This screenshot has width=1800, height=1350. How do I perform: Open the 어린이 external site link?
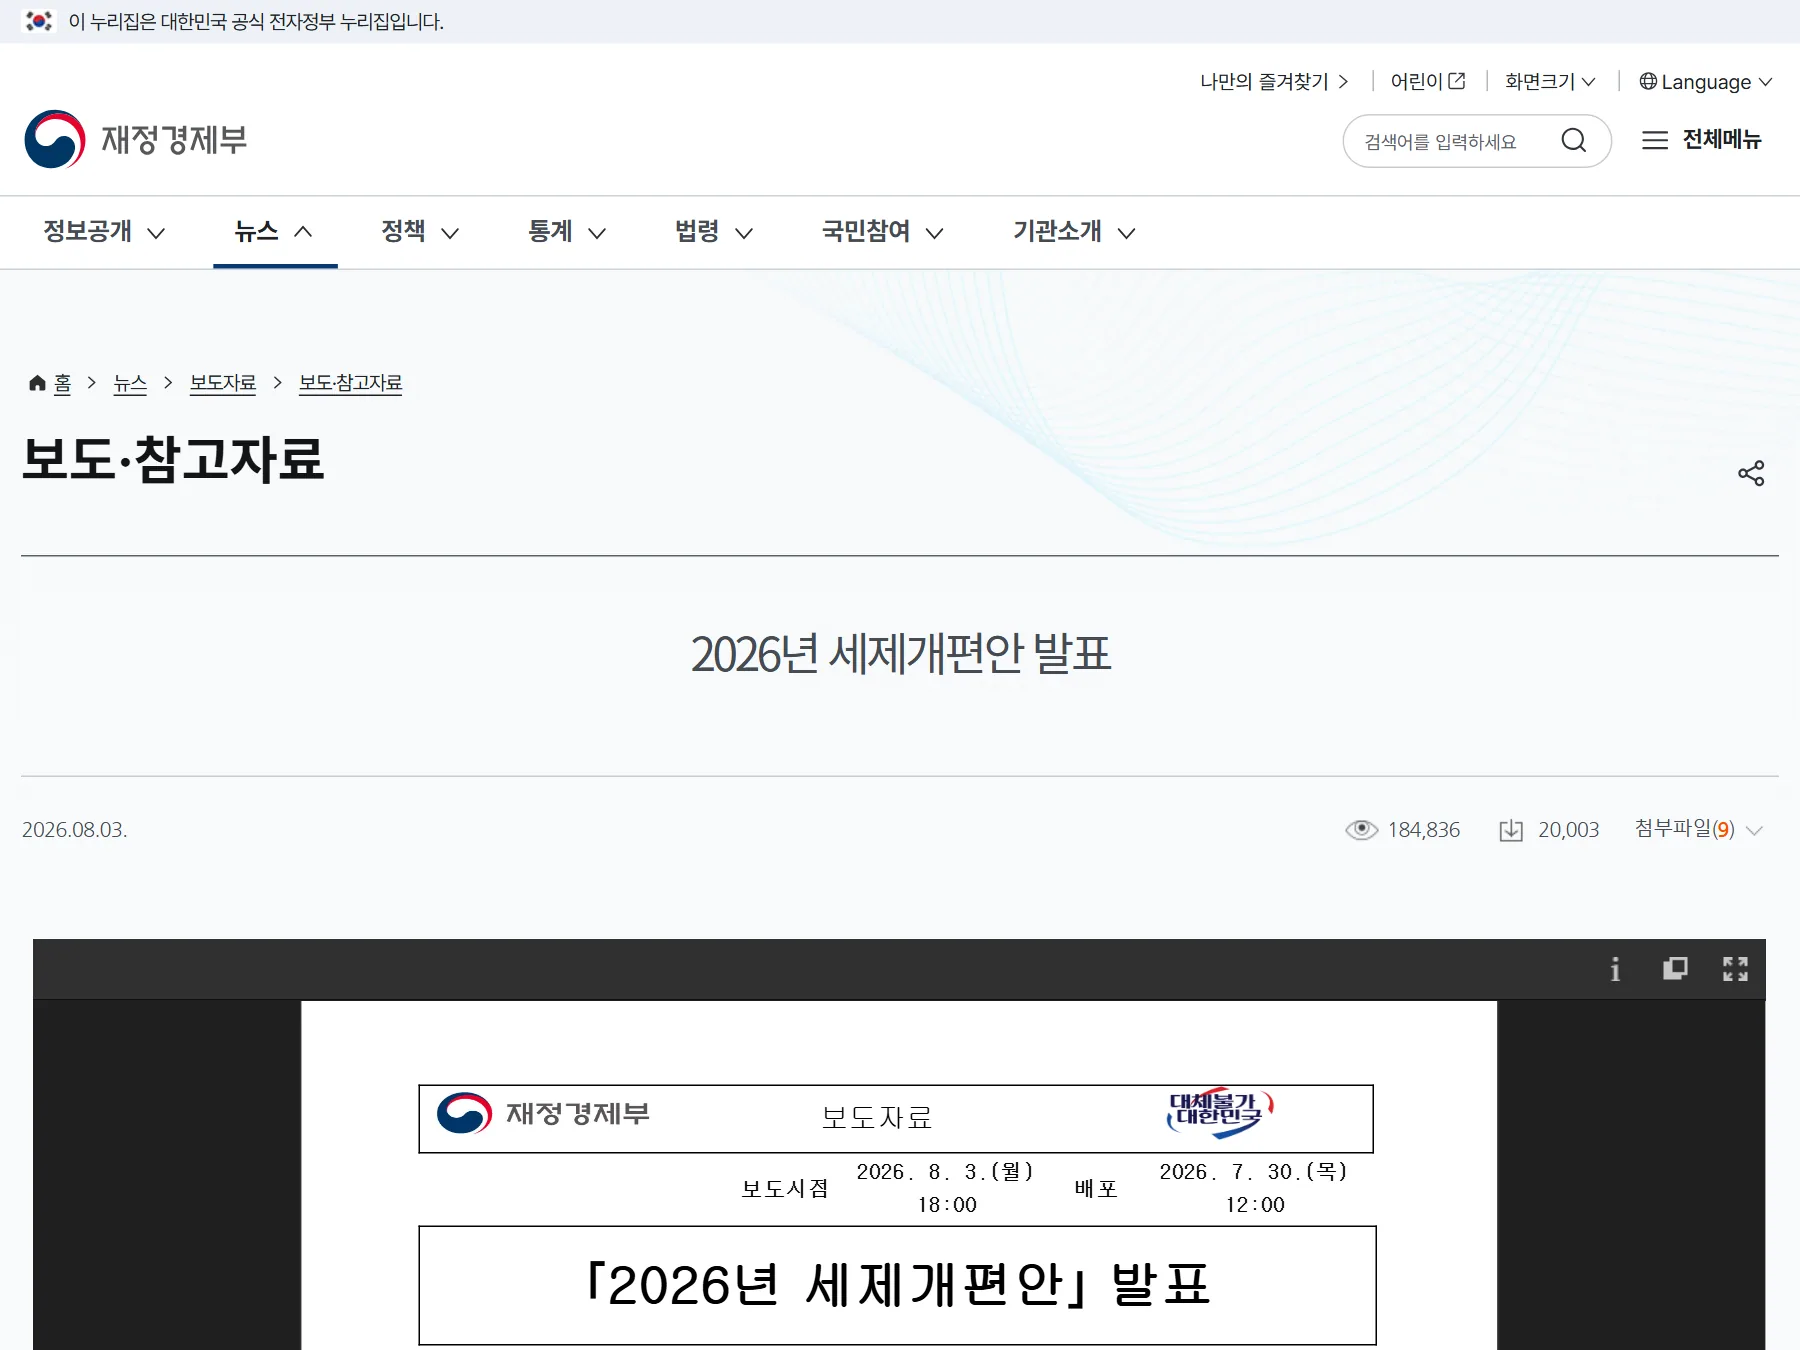(1428, 82)
